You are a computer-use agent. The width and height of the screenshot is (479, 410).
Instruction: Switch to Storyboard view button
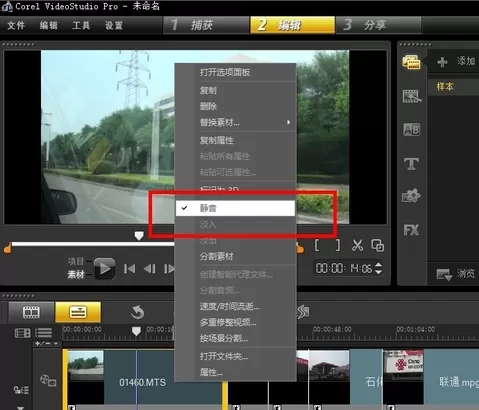(31, 312)
